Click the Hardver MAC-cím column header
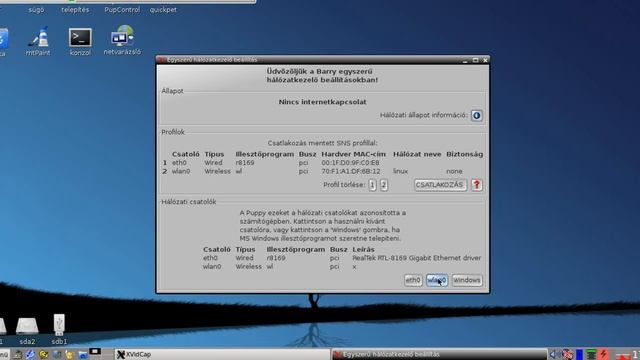The image size is (640, 360). [x=353, y=154]
